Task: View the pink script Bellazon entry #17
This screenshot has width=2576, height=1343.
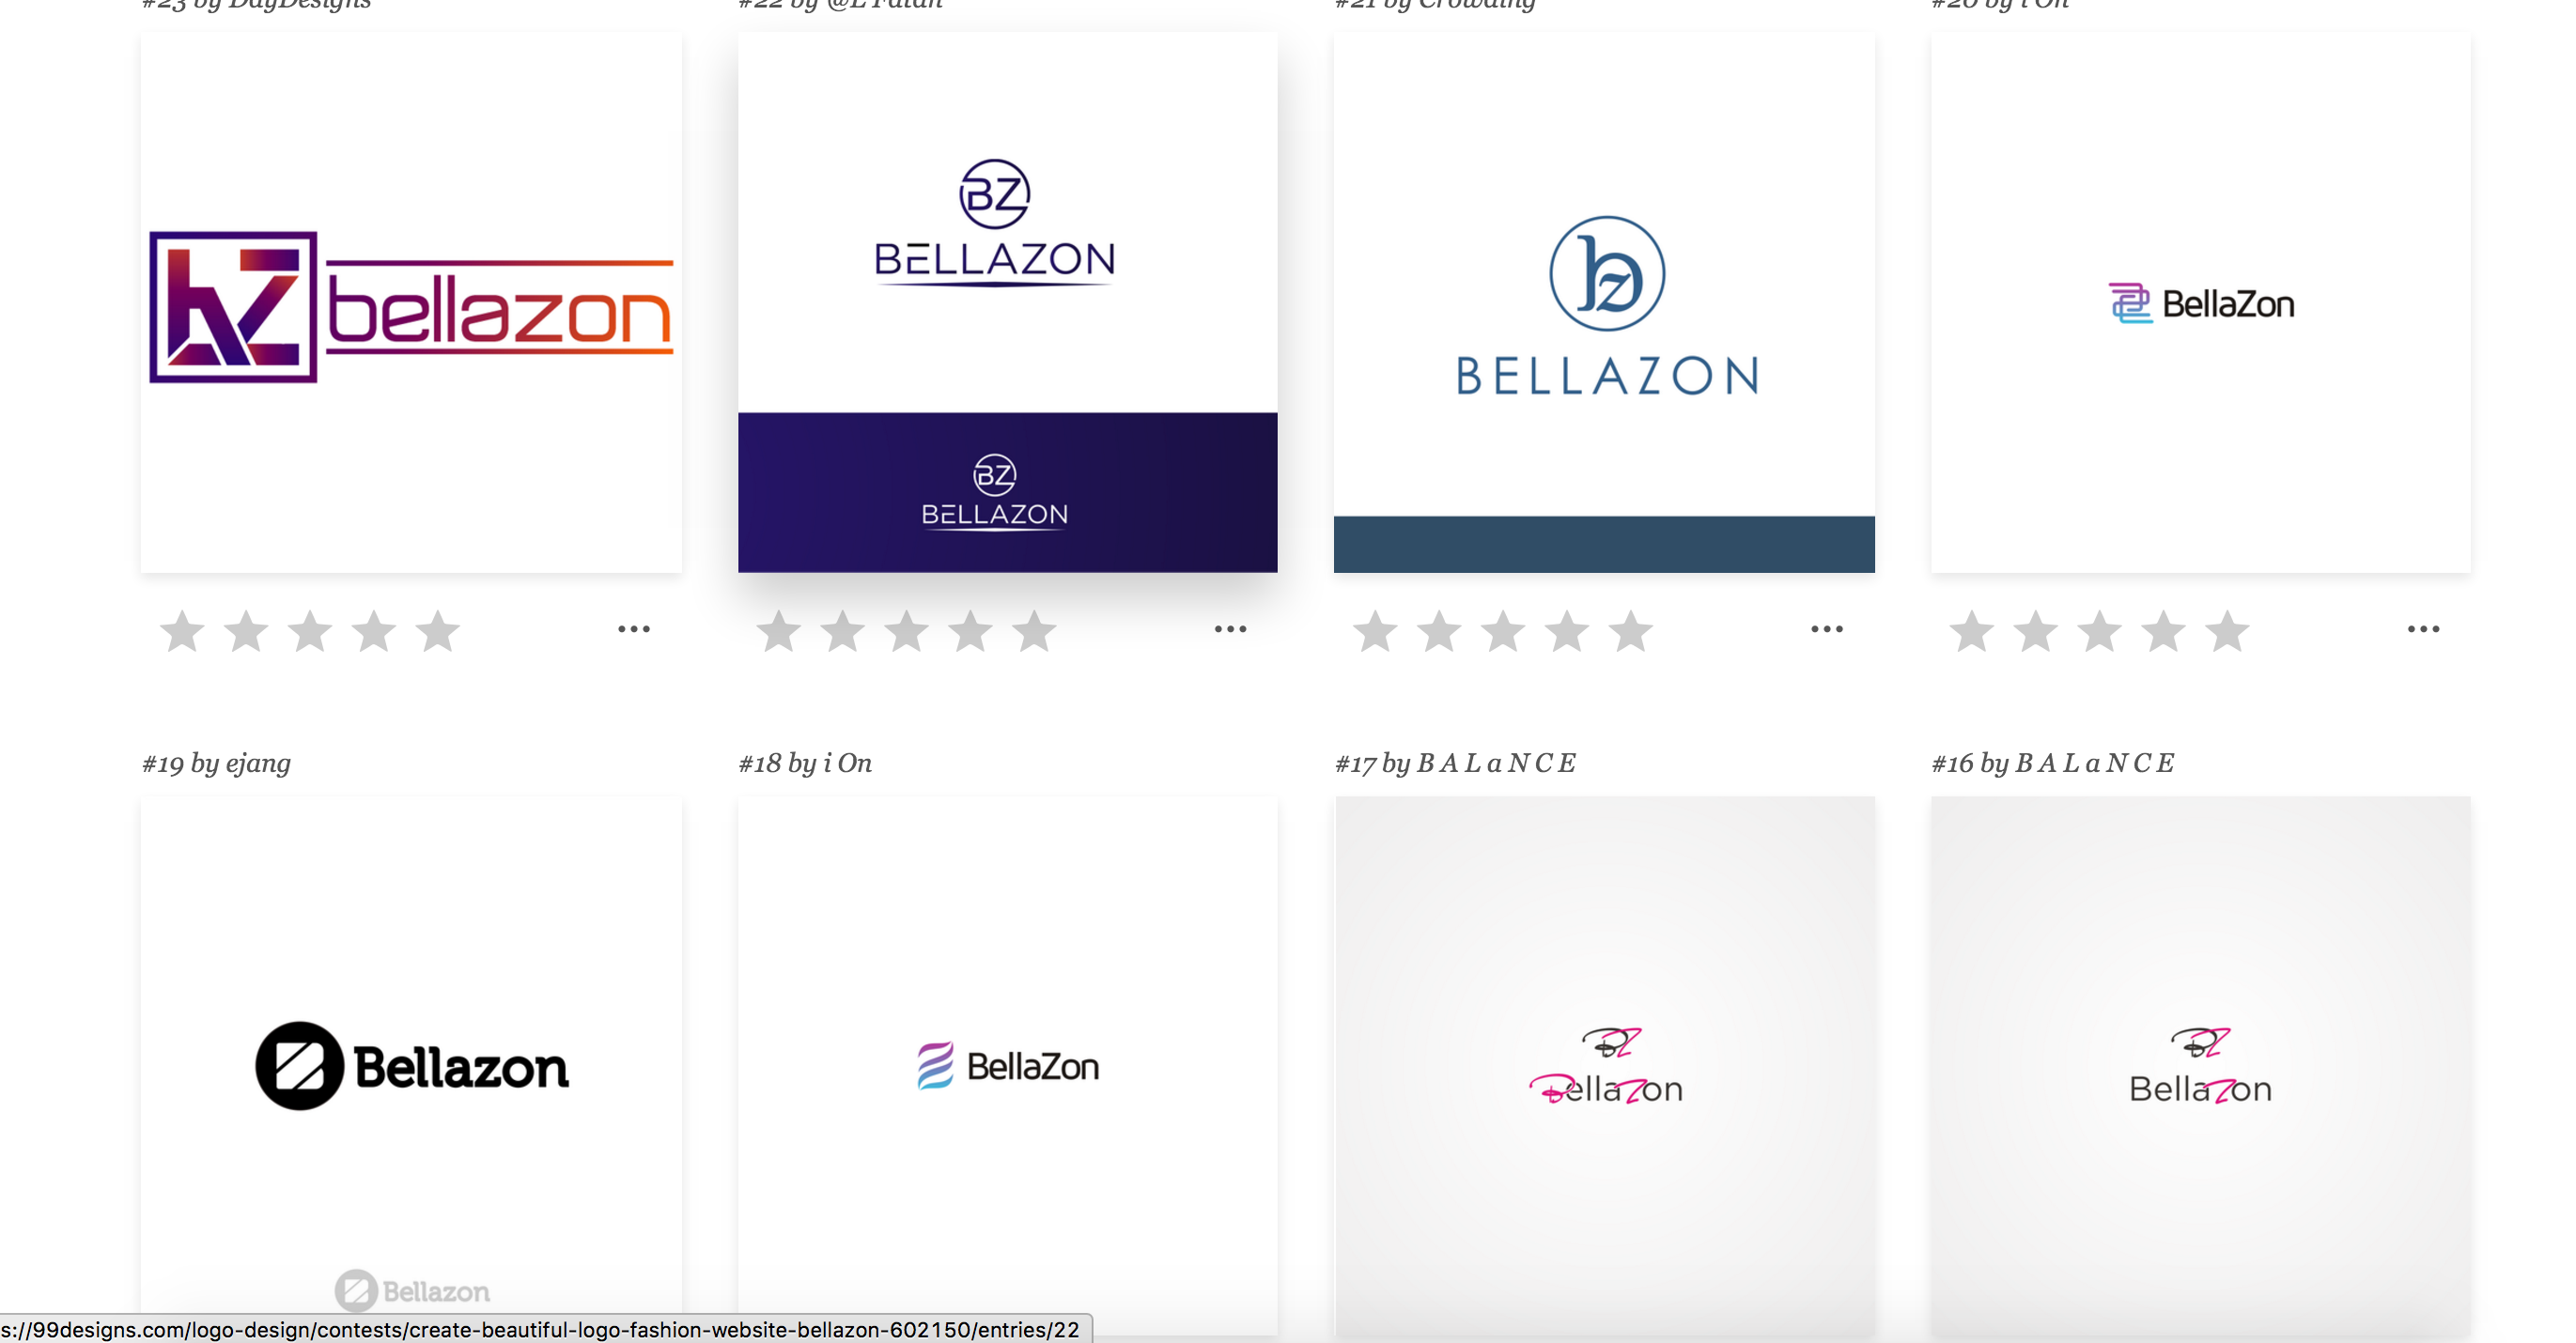Action: pos(1605,1066)
